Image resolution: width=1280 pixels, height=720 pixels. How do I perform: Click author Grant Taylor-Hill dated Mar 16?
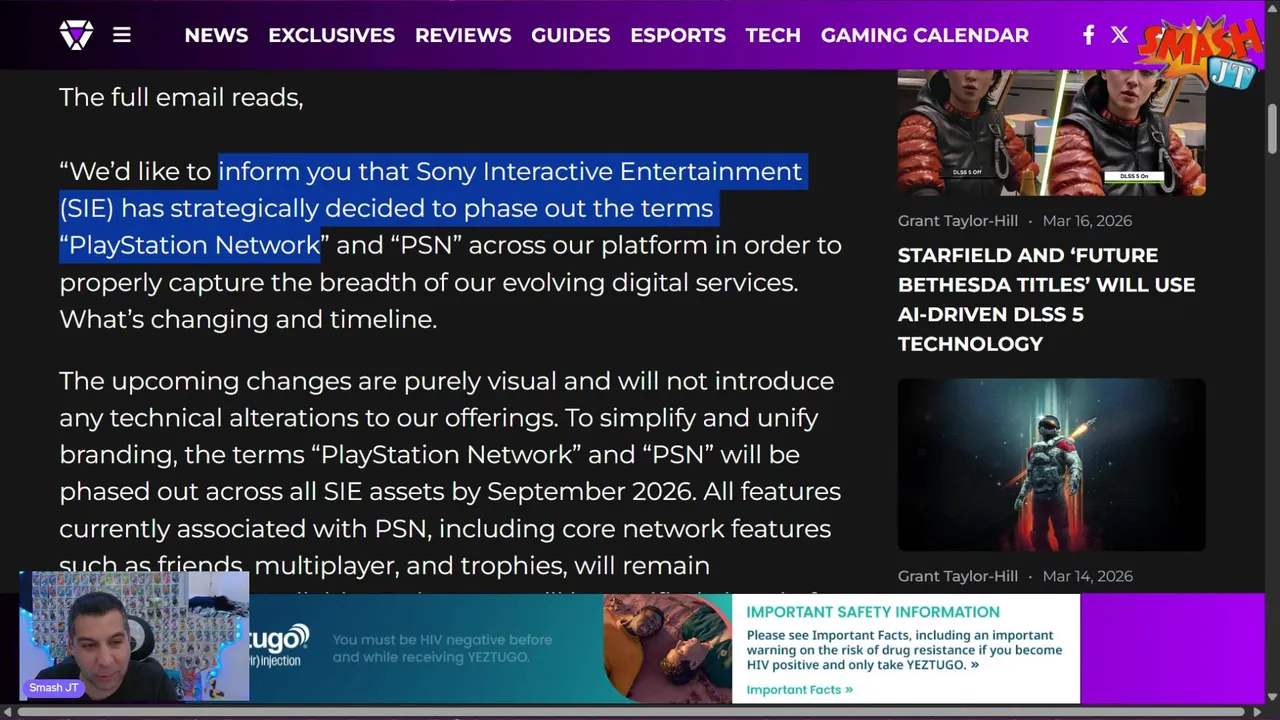(957, 220)
